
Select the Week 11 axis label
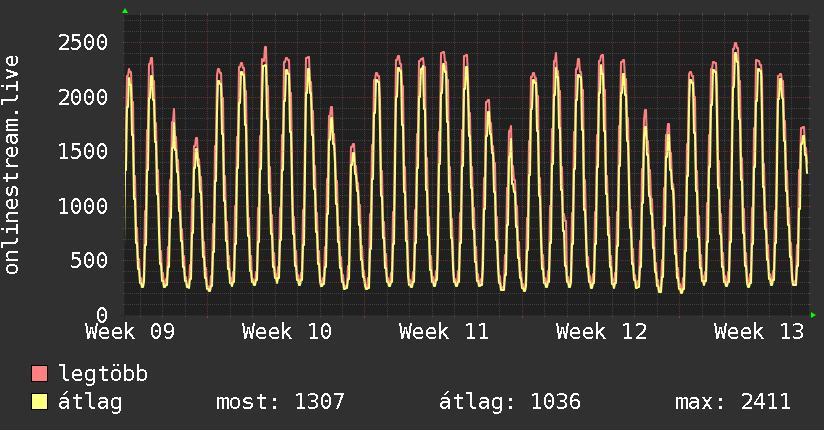[444, 332]
